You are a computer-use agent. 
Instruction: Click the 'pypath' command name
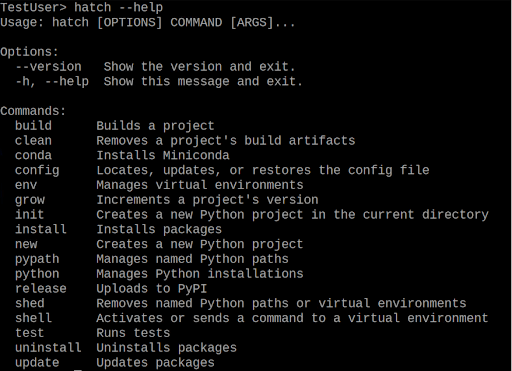37,259
